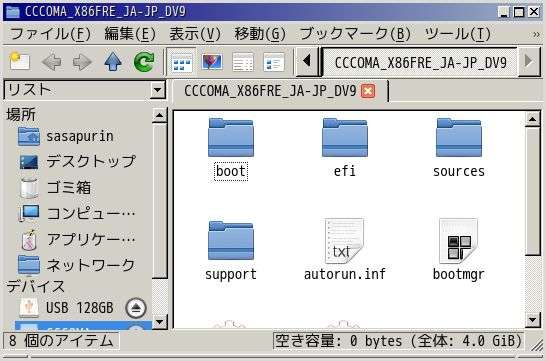Select the boot folder

[231, 149]
